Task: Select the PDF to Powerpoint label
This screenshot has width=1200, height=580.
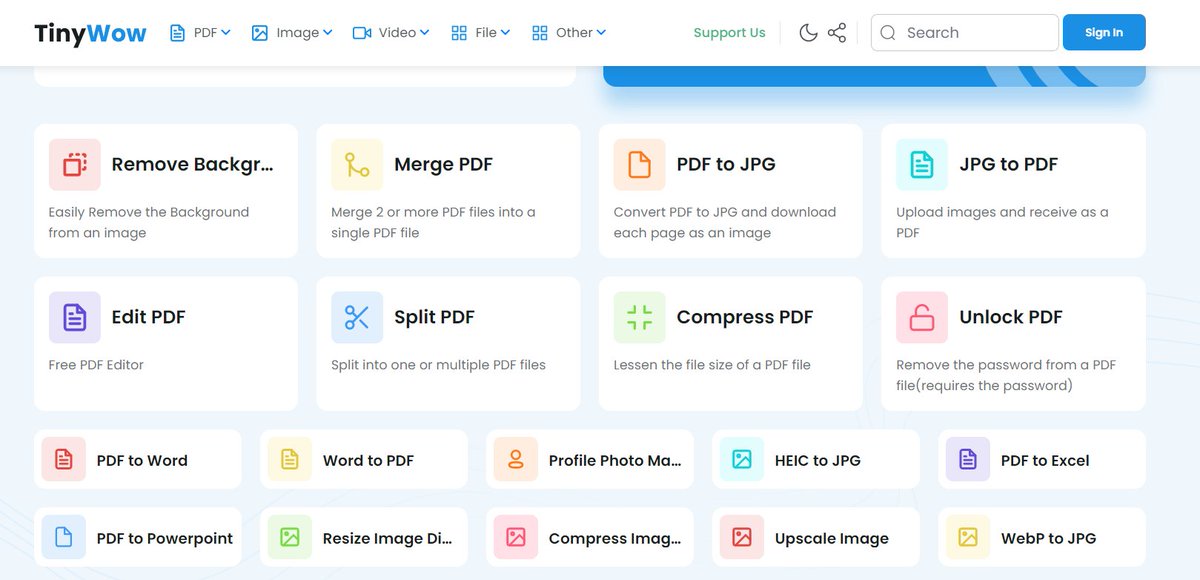Action: (x=165, y=538)
